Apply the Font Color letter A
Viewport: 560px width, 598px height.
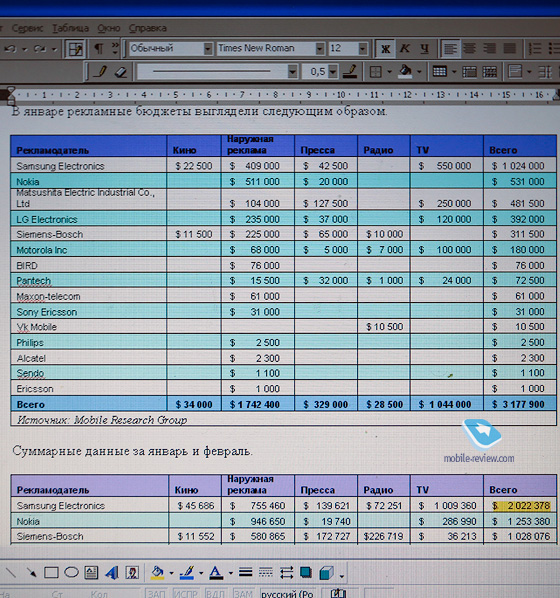tap(216, 572)
